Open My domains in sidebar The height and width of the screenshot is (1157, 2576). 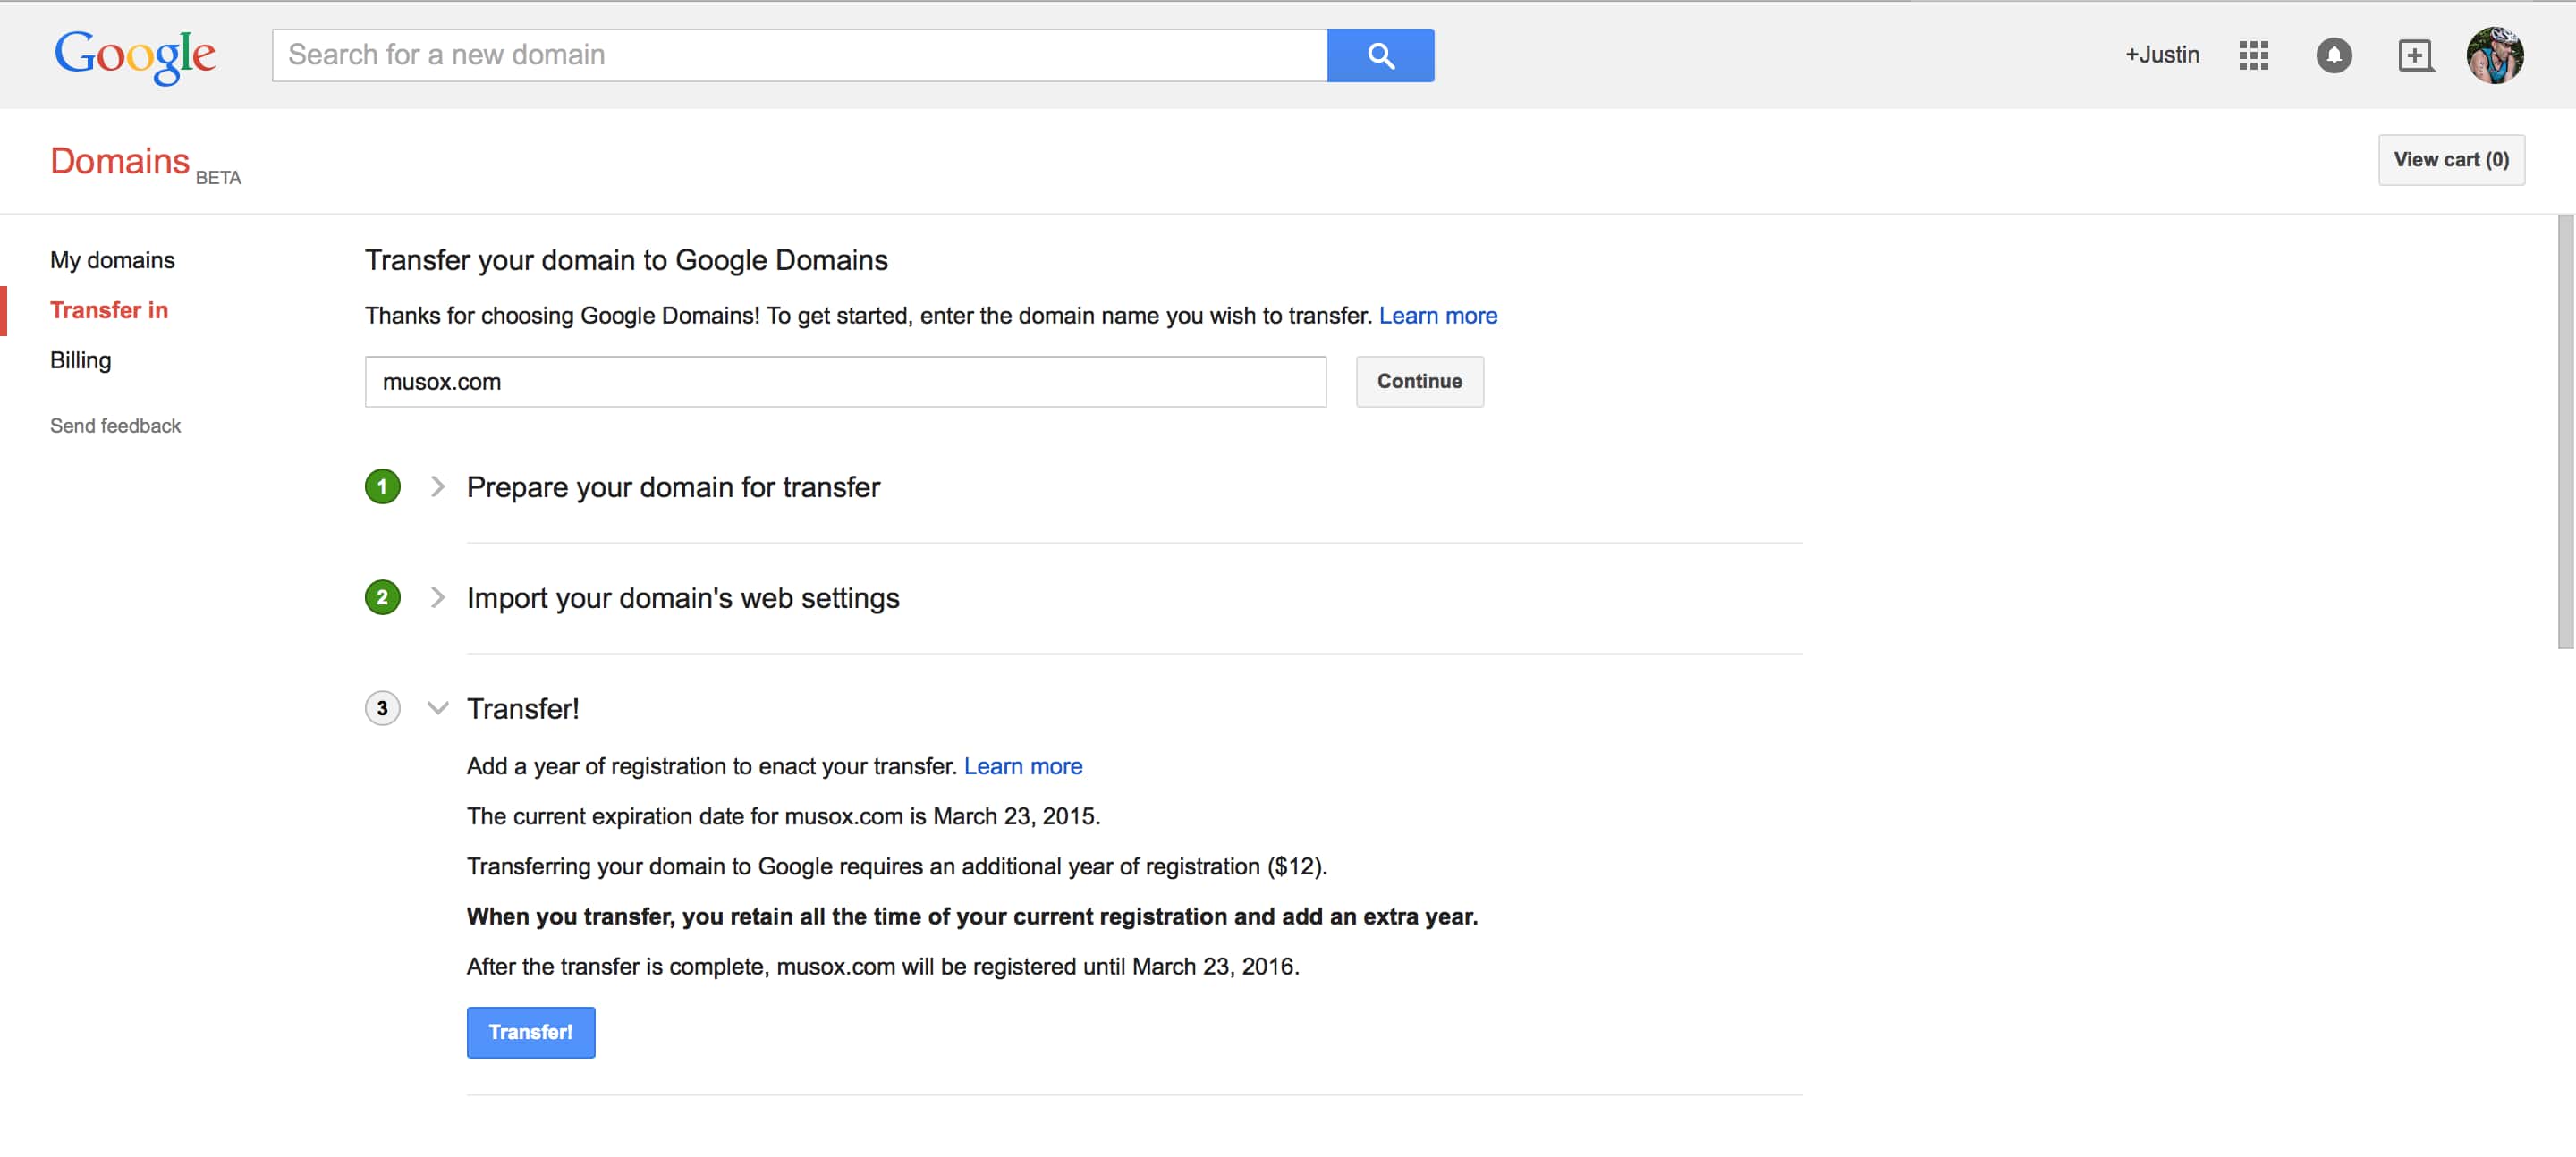click(x=112, y=260)
